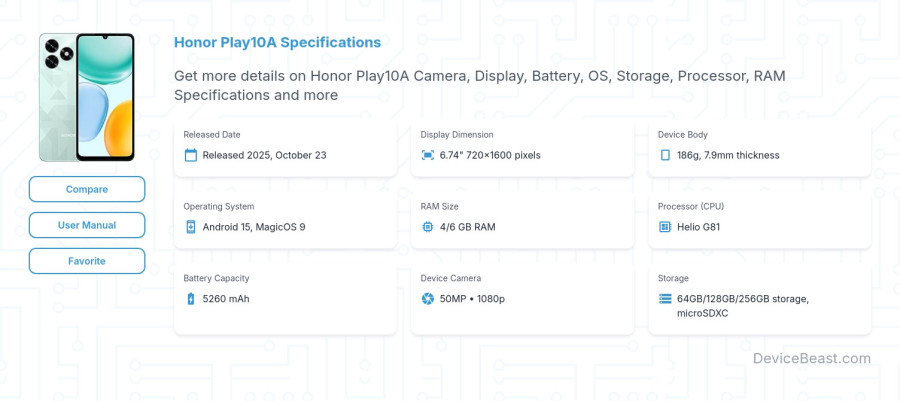Open the Compare button
The height and width of the screenshot is (401, 900).
[87, 189]
